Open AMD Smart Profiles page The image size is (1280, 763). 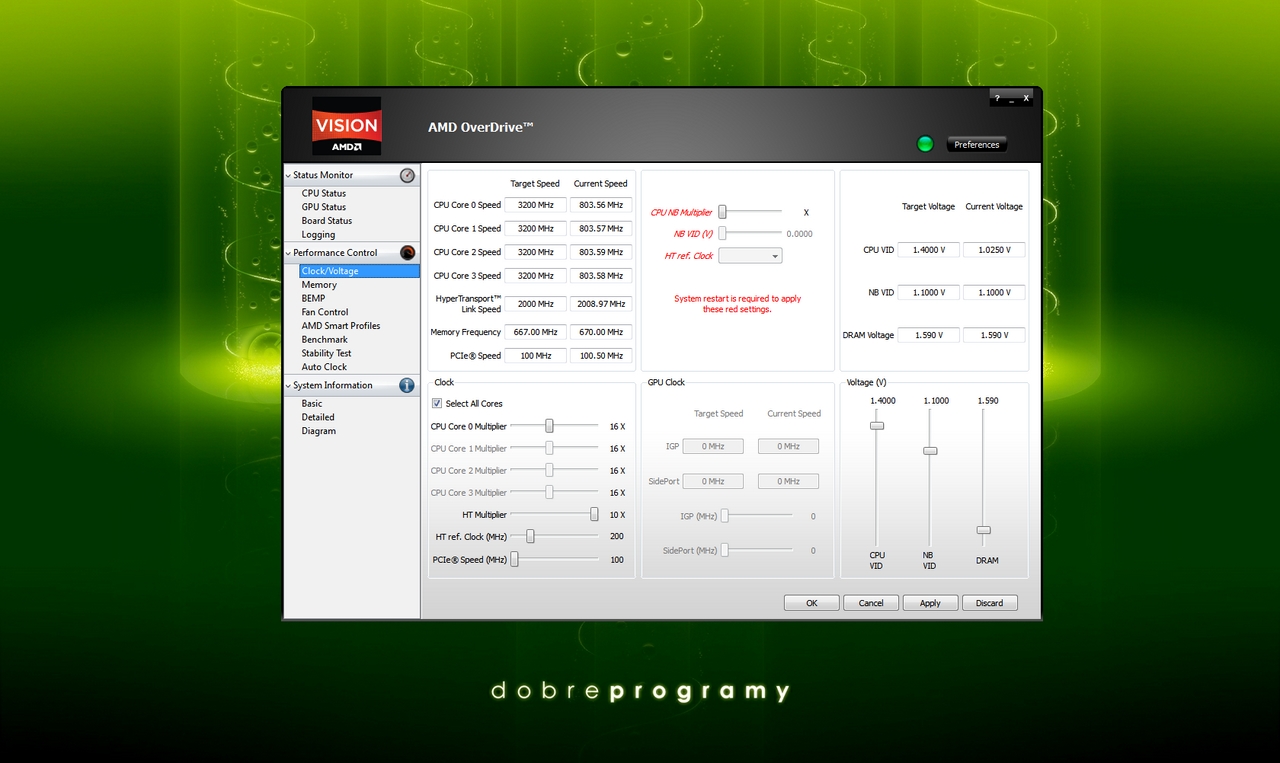341,326
